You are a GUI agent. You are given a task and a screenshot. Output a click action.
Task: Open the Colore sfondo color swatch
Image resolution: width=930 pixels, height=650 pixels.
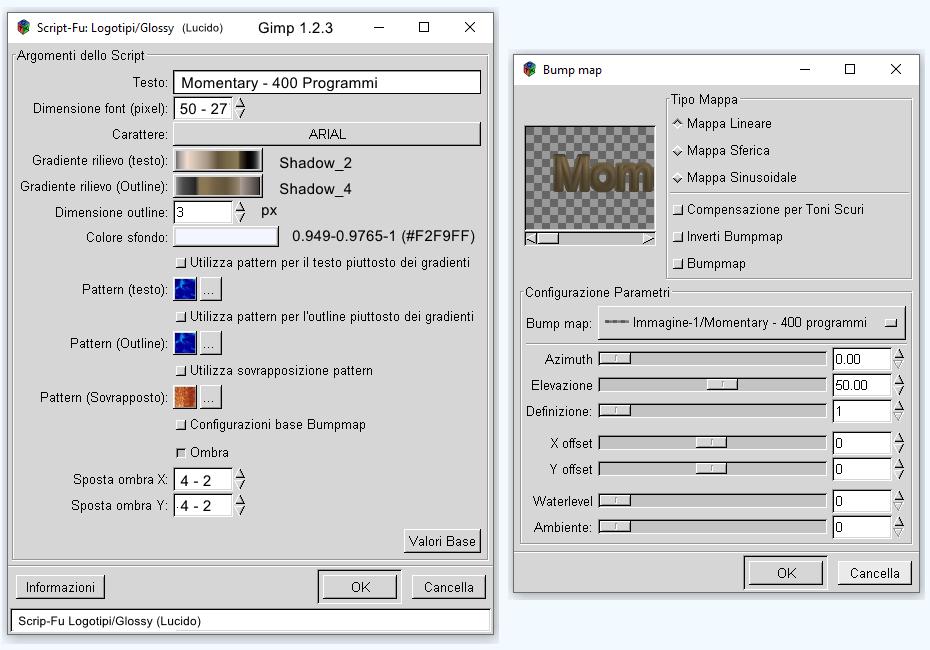click(x=226, y=237)
